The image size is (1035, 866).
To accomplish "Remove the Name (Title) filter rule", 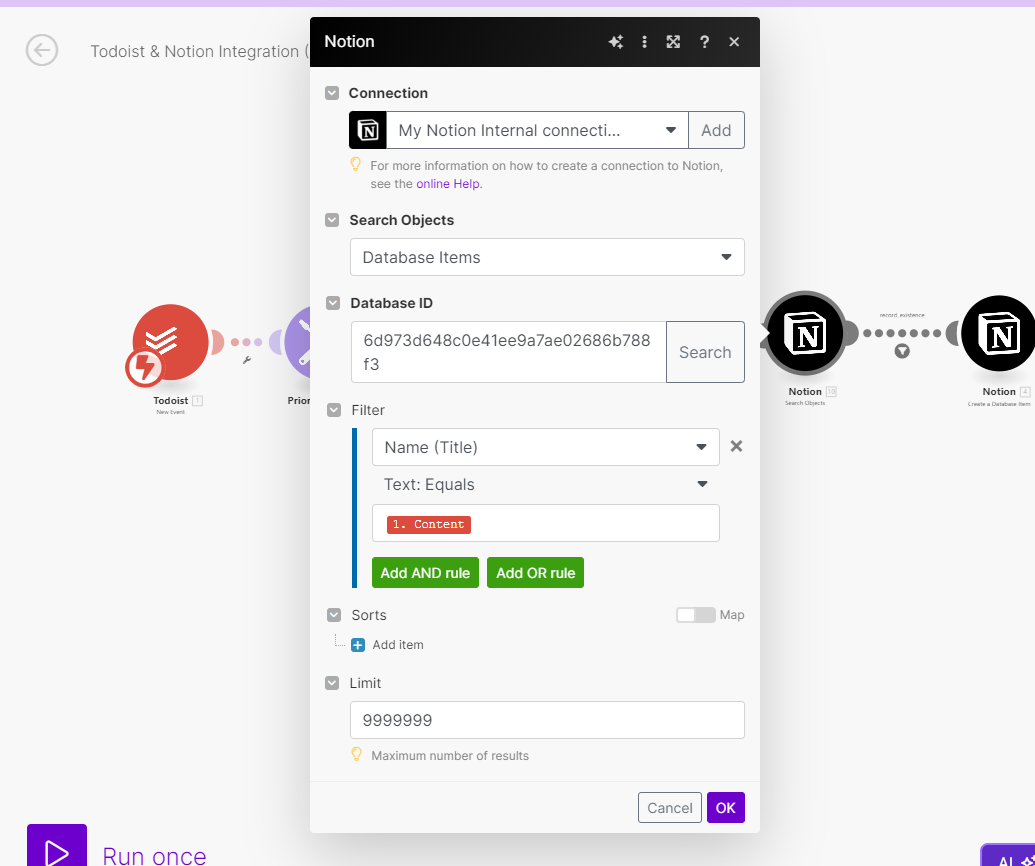I will pos(737,446).
